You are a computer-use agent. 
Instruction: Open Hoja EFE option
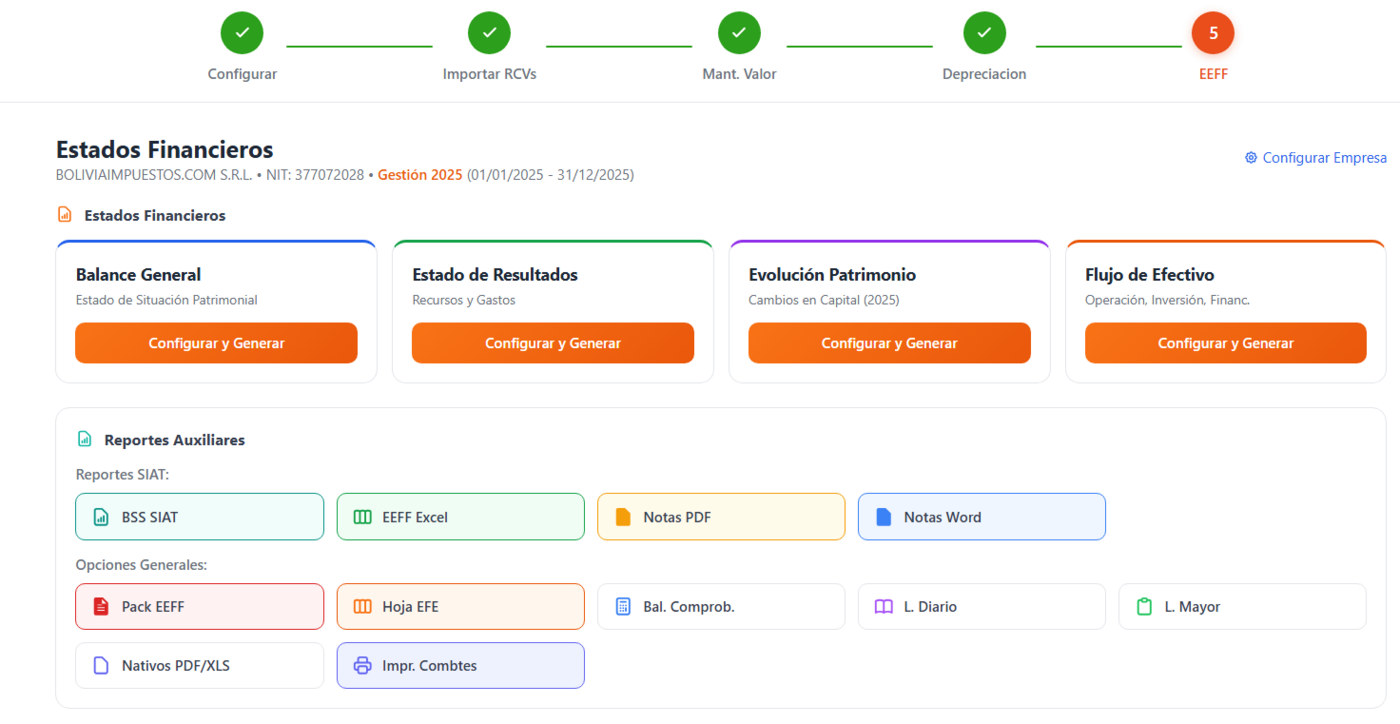(x=461, y=606)
